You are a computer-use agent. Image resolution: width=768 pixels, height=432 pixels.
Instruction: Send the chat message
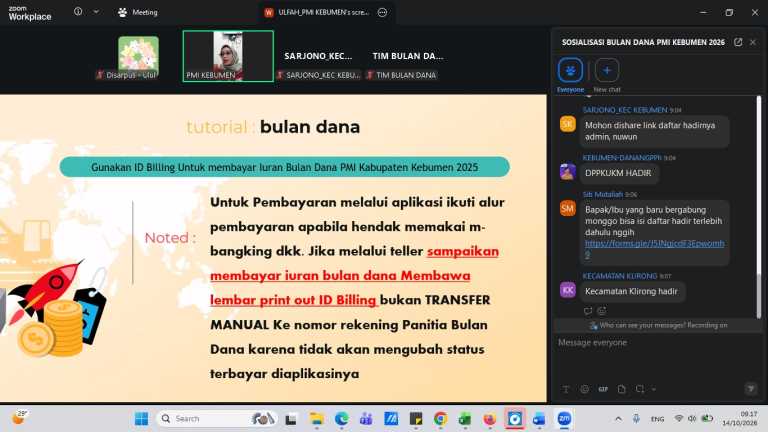(x=751, y=389)
